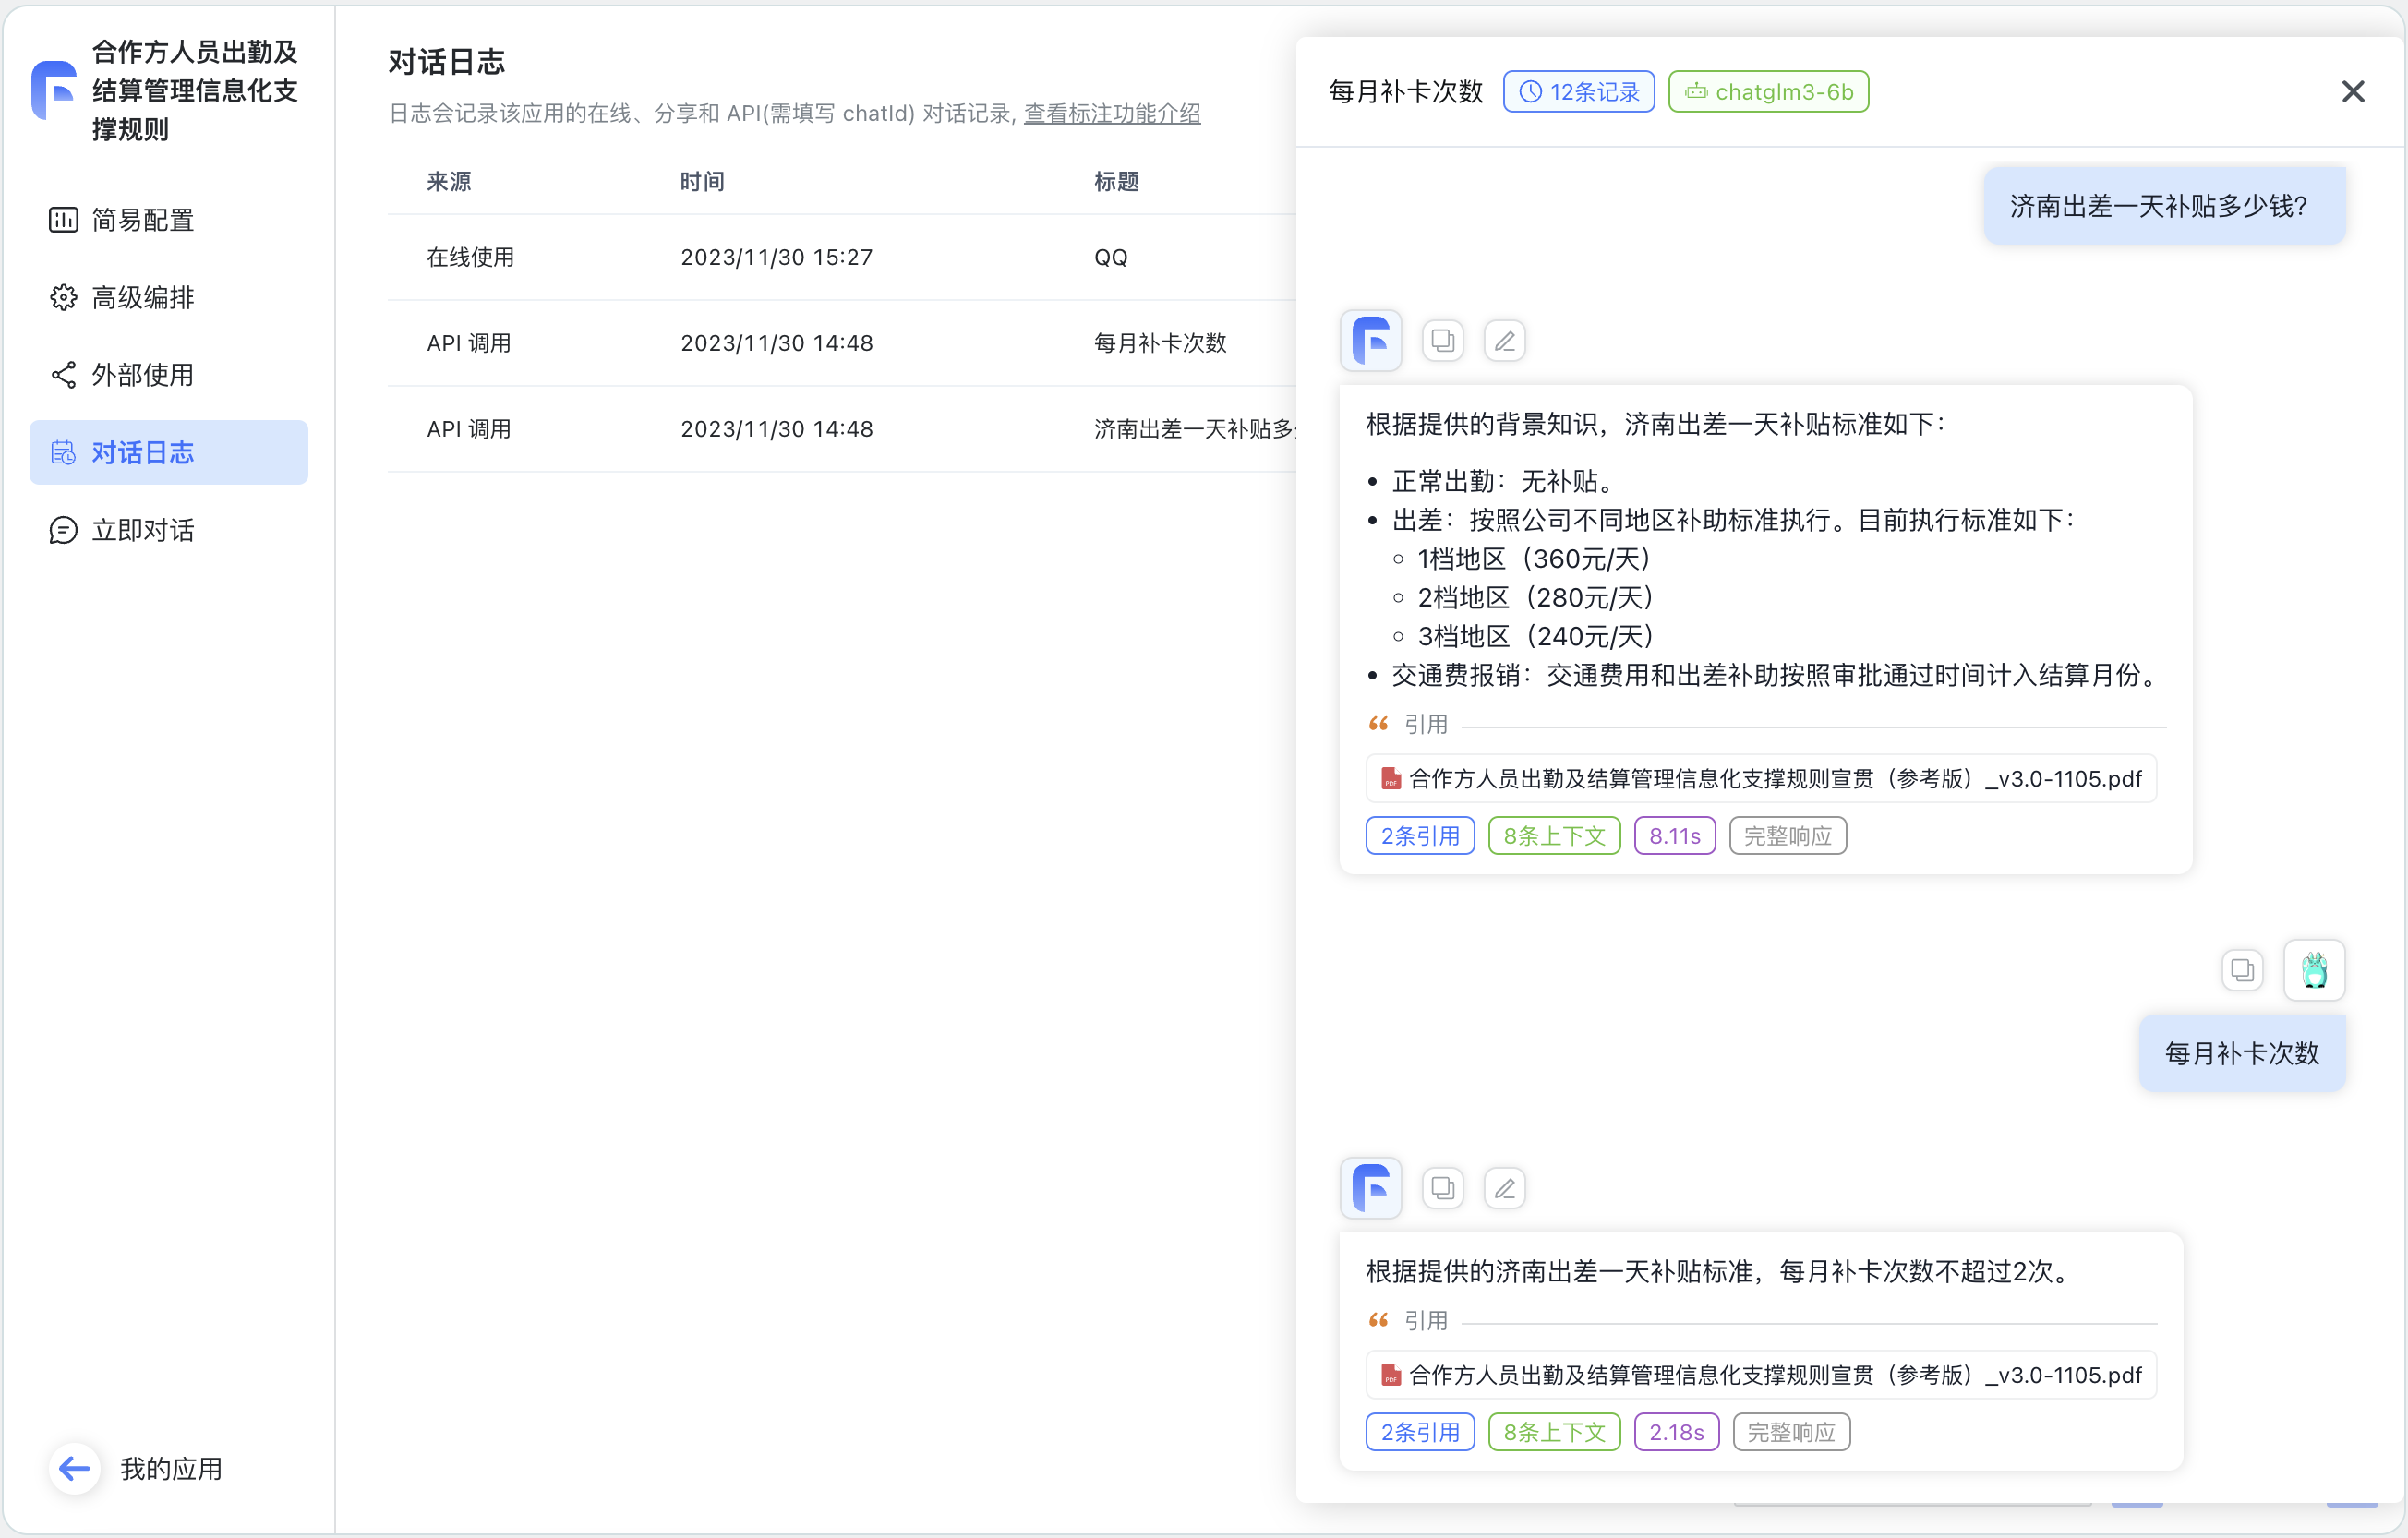The height and width of the screenshot is (1538, 2408).
Task: Click the back arrow next to 我的应用
Action: tap(74, 1468)
